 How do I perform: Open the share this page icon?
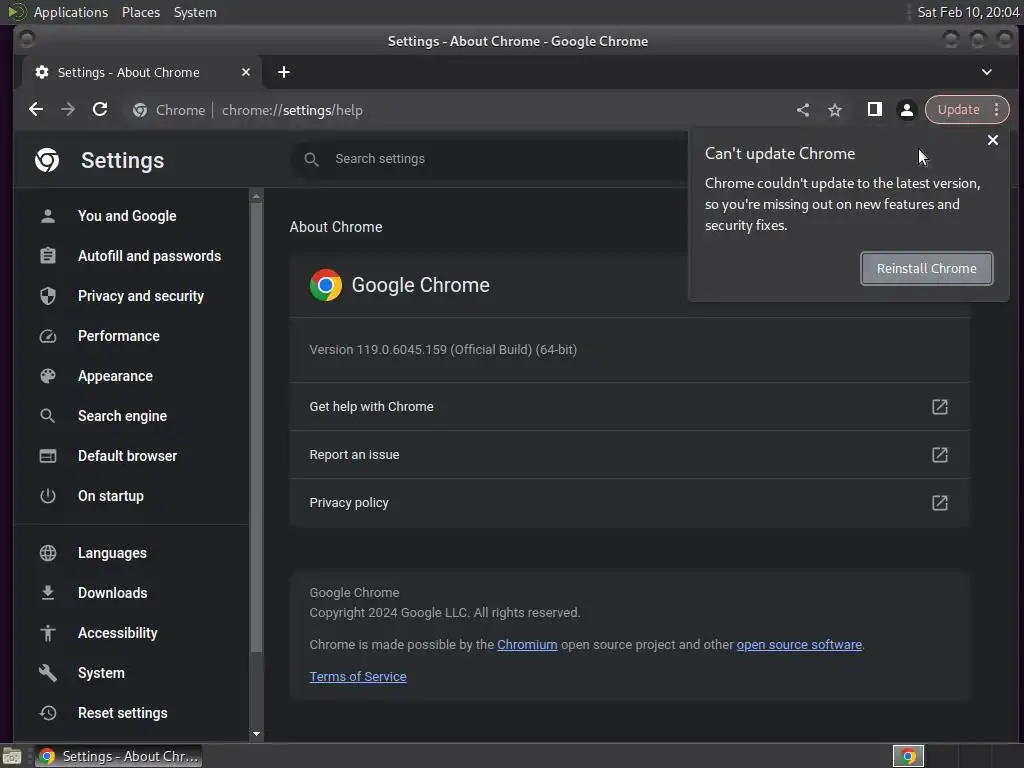[803, 110]
